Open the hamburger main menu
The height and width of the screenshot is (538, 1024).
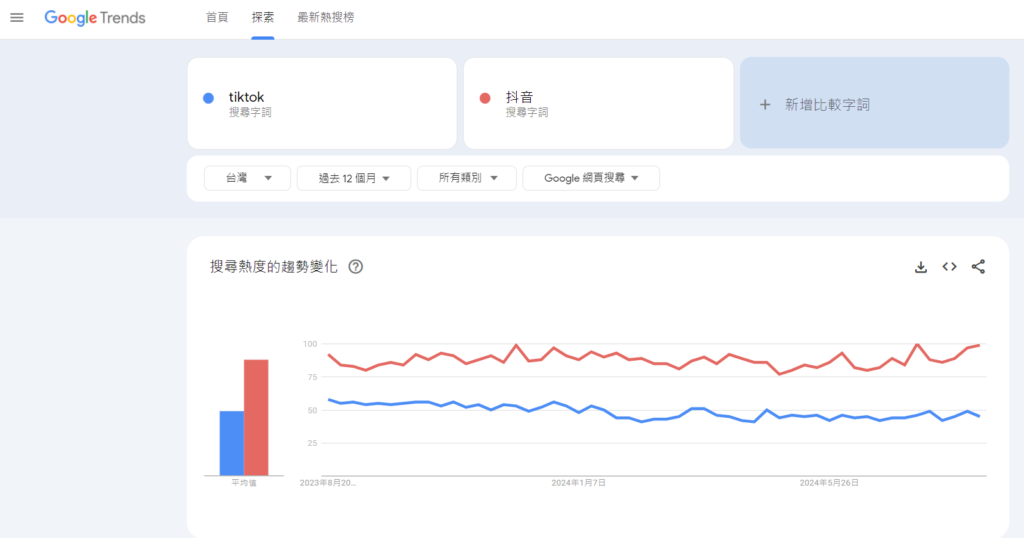(x=17, y=18)
